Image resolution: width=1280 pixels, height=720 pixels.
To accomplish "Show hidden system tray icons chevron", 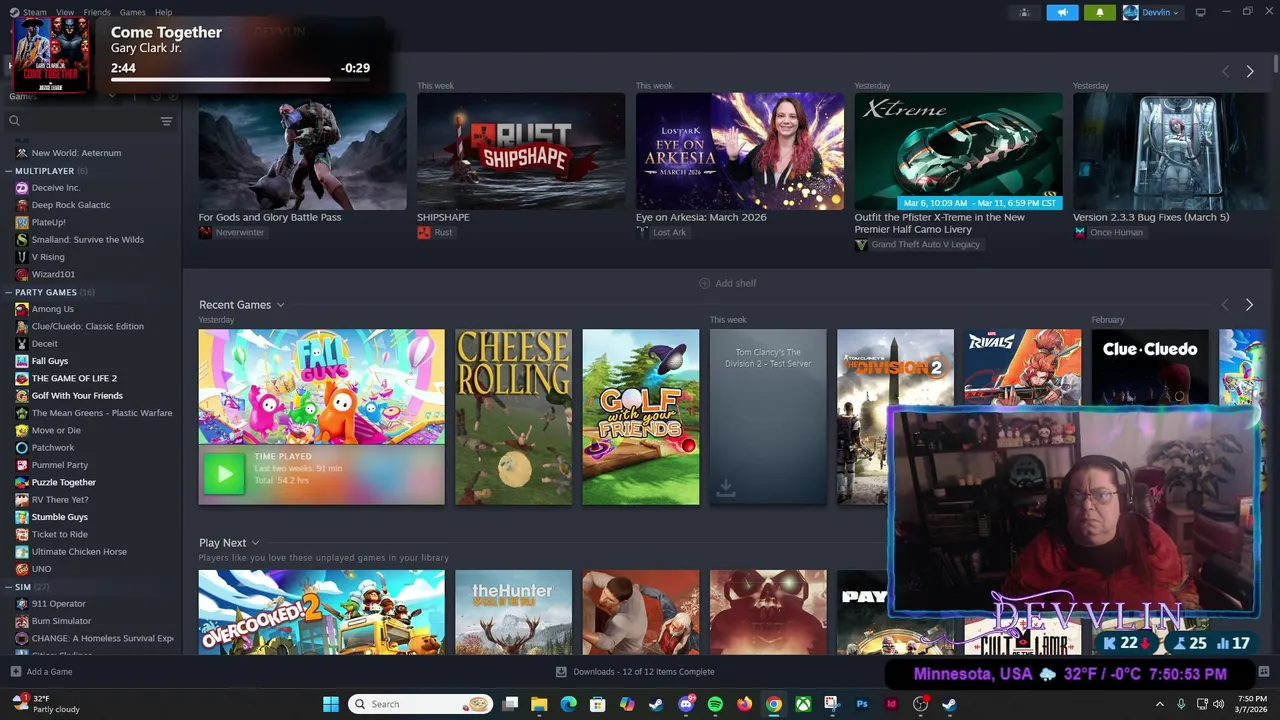I will (x=1160, y=704).
